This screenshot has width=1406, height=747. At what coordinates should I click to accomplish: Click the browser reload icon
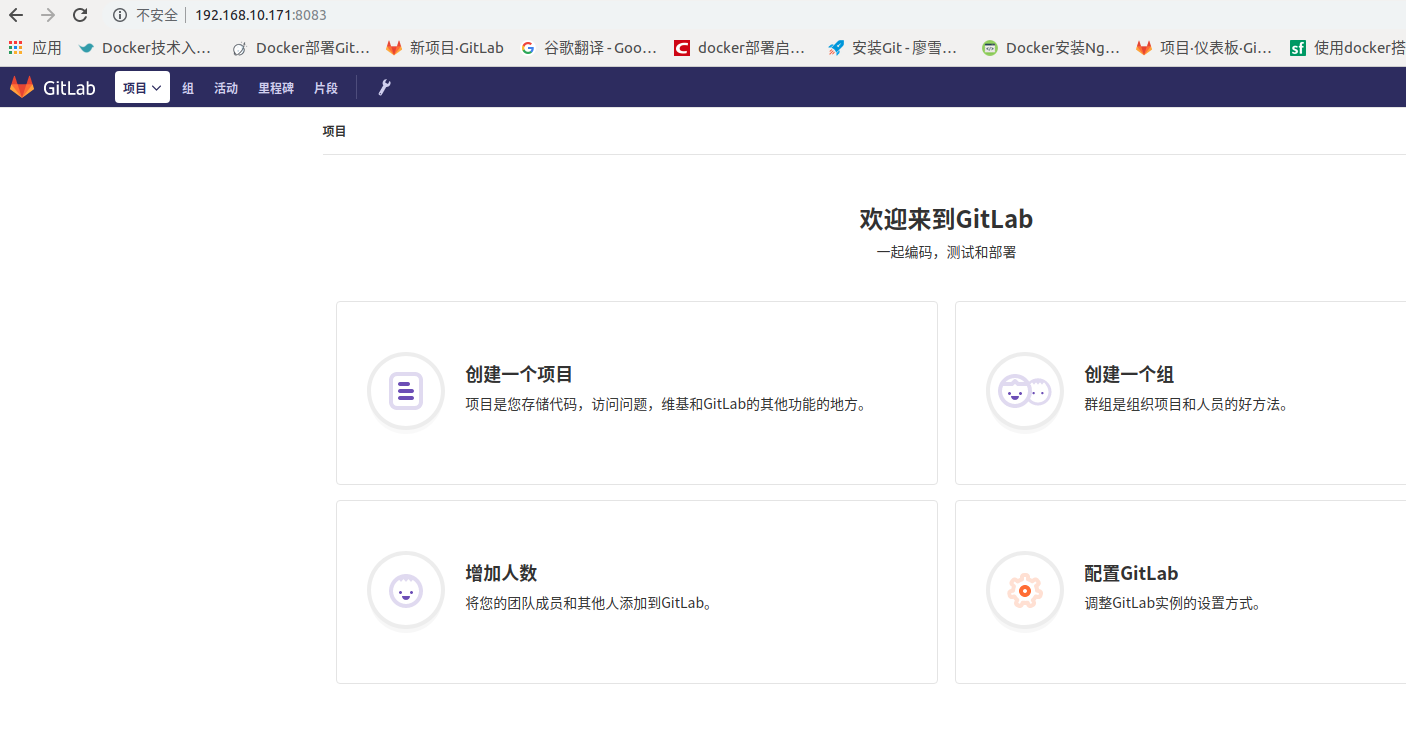tap(79, 15)
